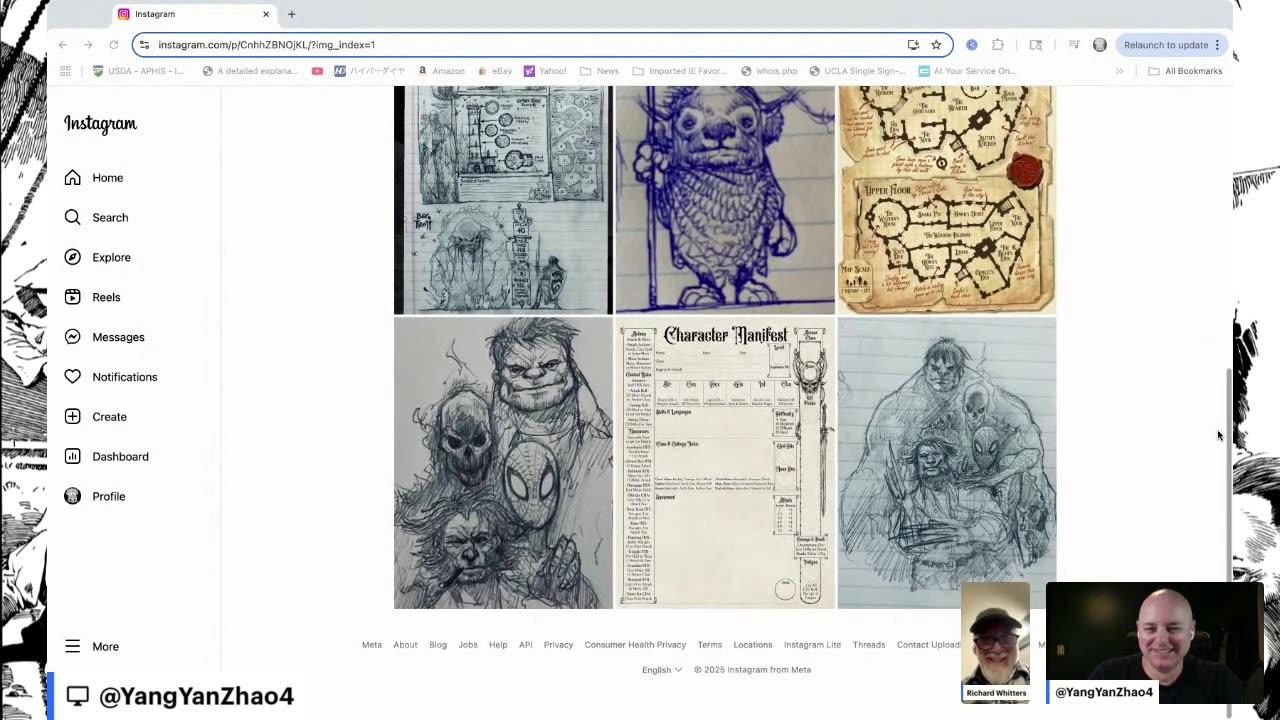Open the Extensions puzzle icon

[x=998, y=45]
